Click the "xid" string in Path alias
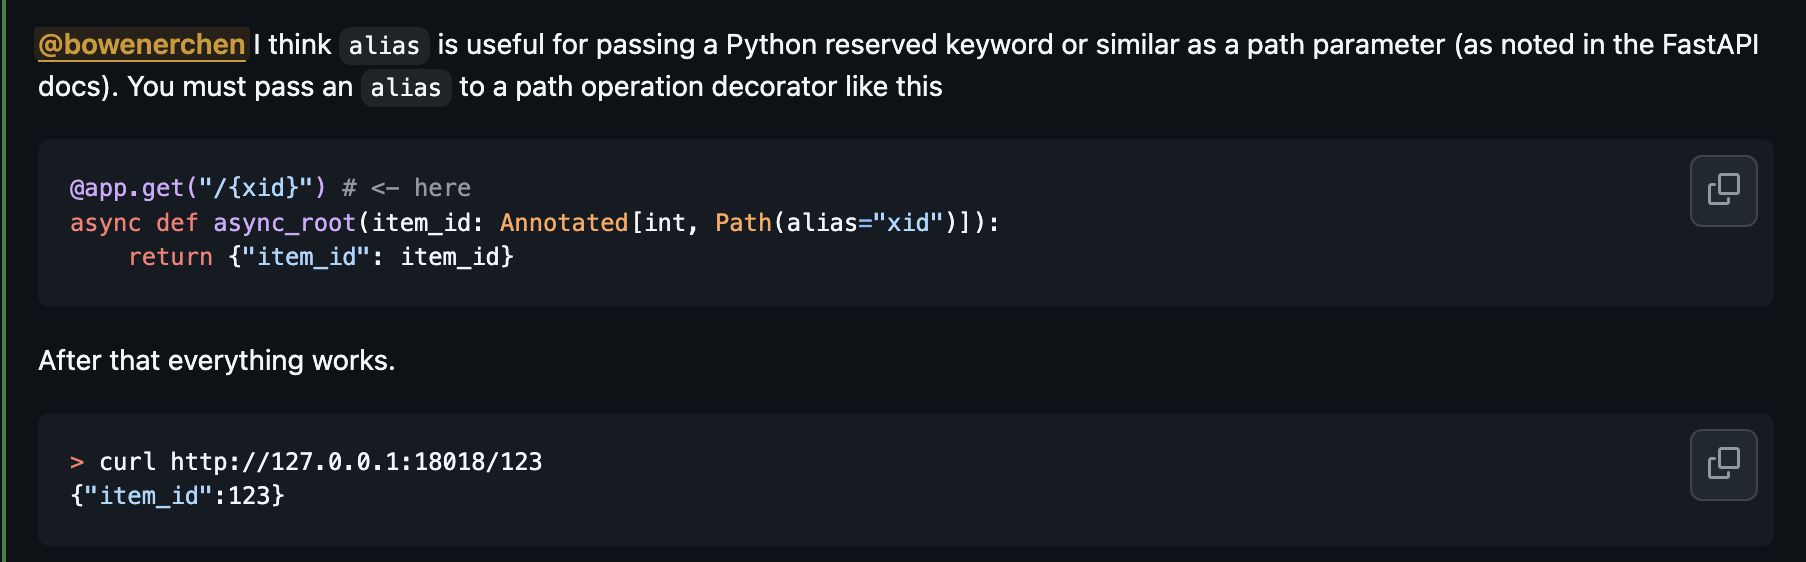The height and width of the screenshot is (562, 1806). 908,223
